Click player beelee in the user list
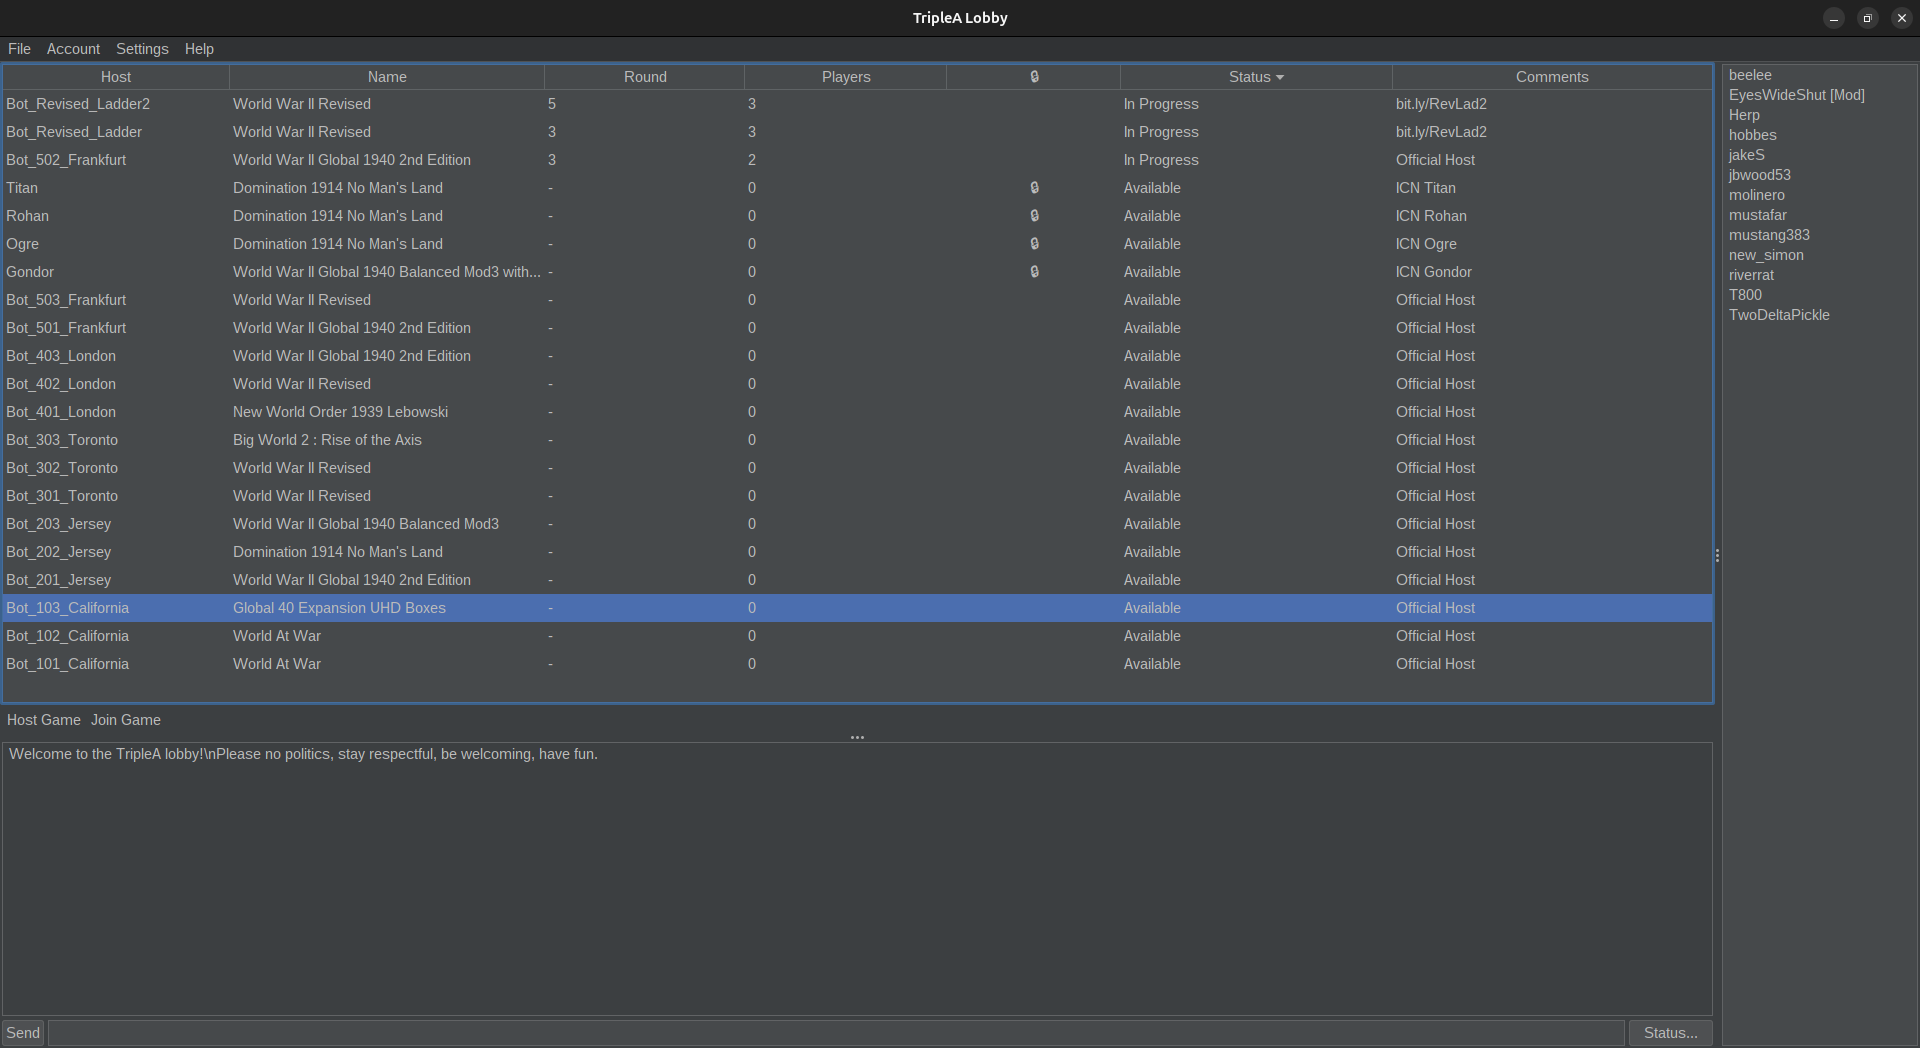Viewport: 1920px width, 1048px height. click(x=1750, y=75)
